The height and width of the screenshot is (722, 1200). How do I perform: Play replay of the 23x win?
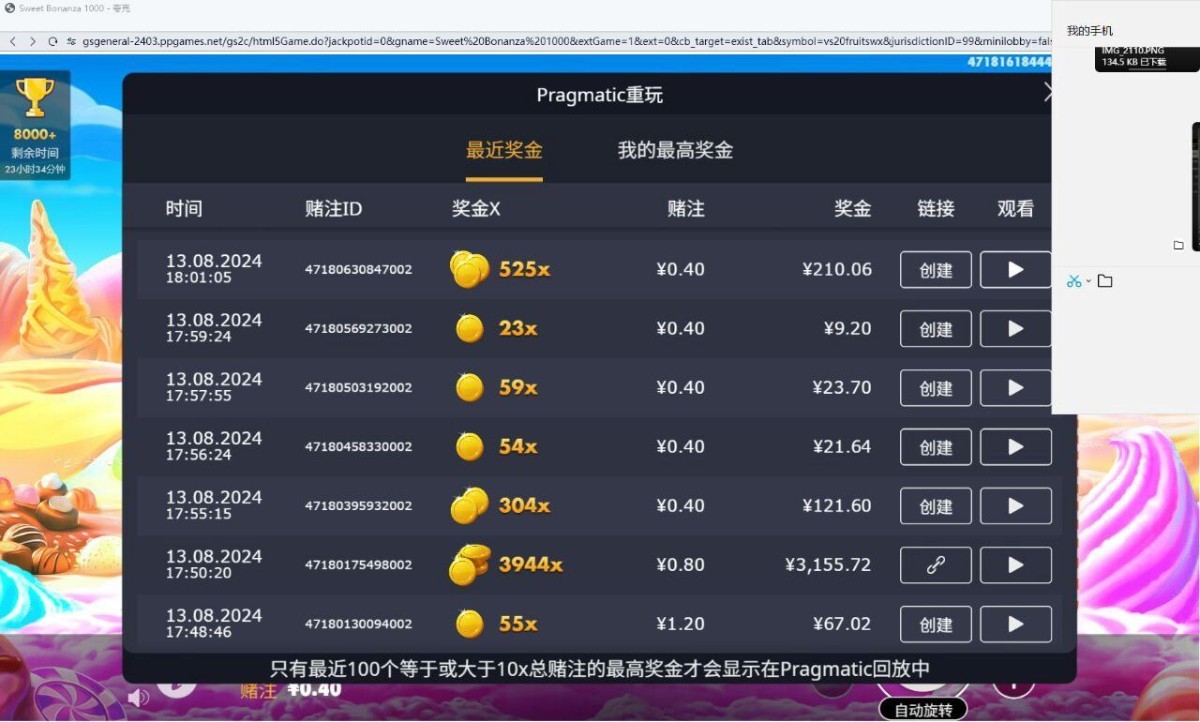click(x=1015, y=329)
